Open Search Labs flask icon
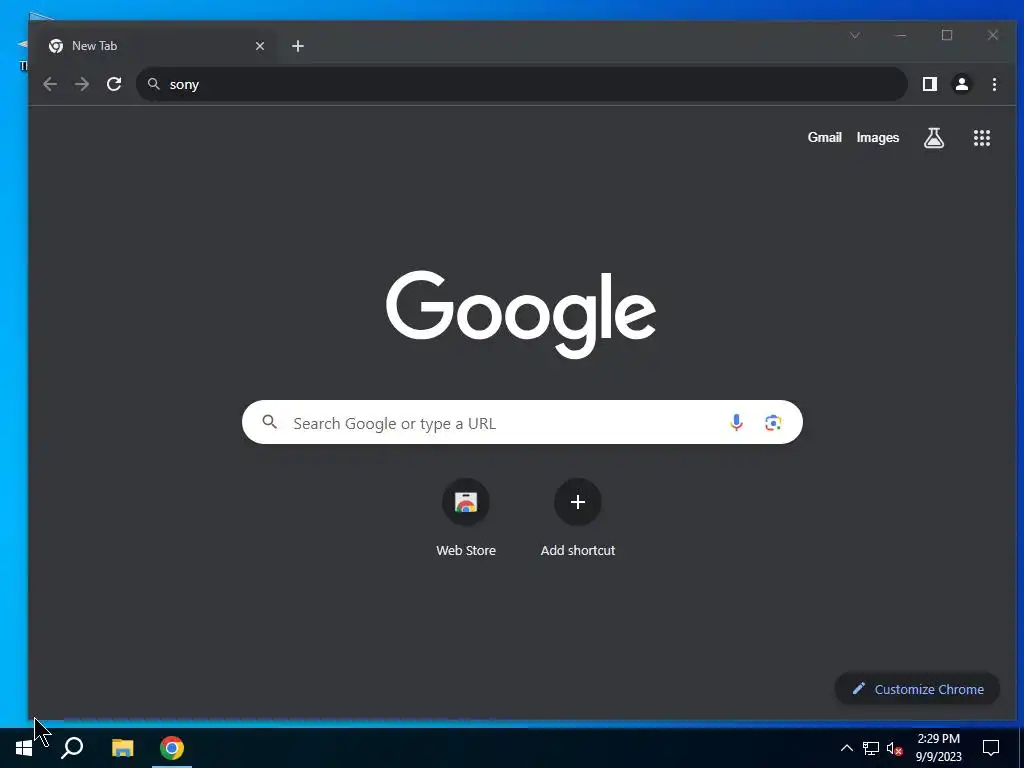 (934, 138)
